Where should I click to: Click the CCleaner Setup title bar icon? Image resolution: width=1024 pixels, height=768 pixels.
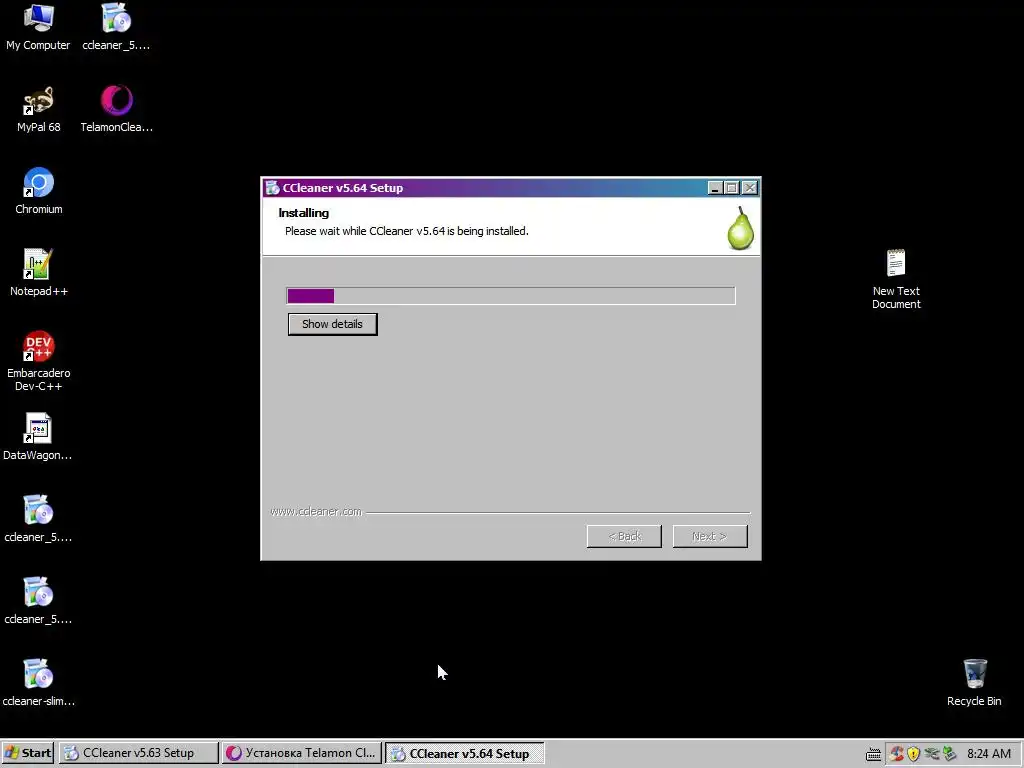pos(272,188)
